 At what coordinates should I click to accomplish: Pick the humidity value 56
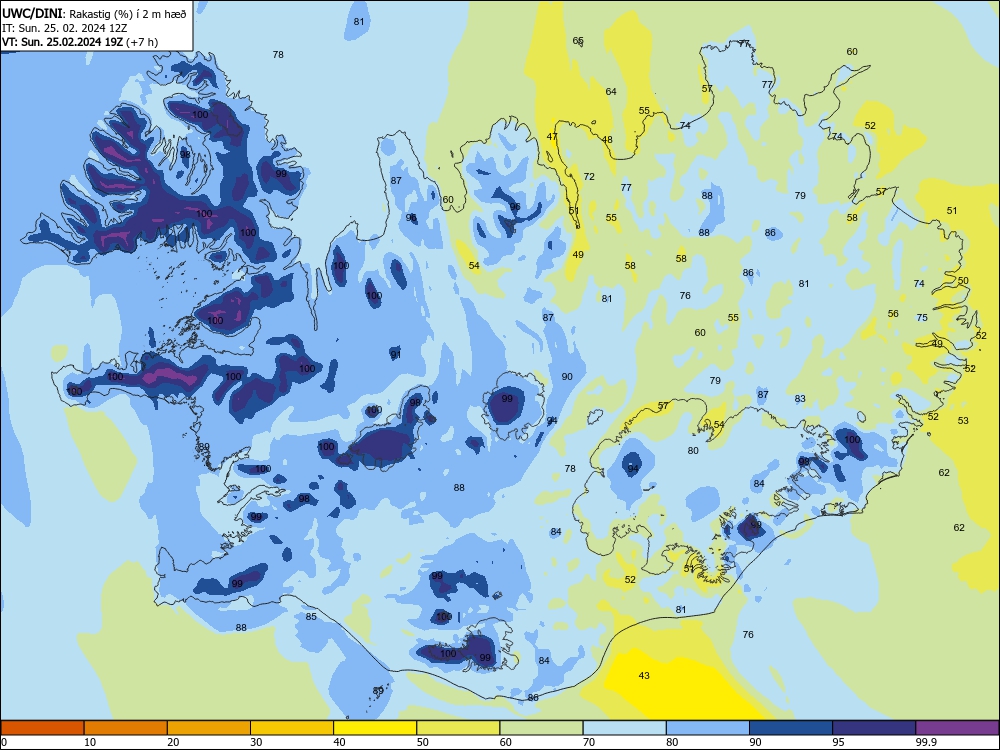click(x=893, y=314)
